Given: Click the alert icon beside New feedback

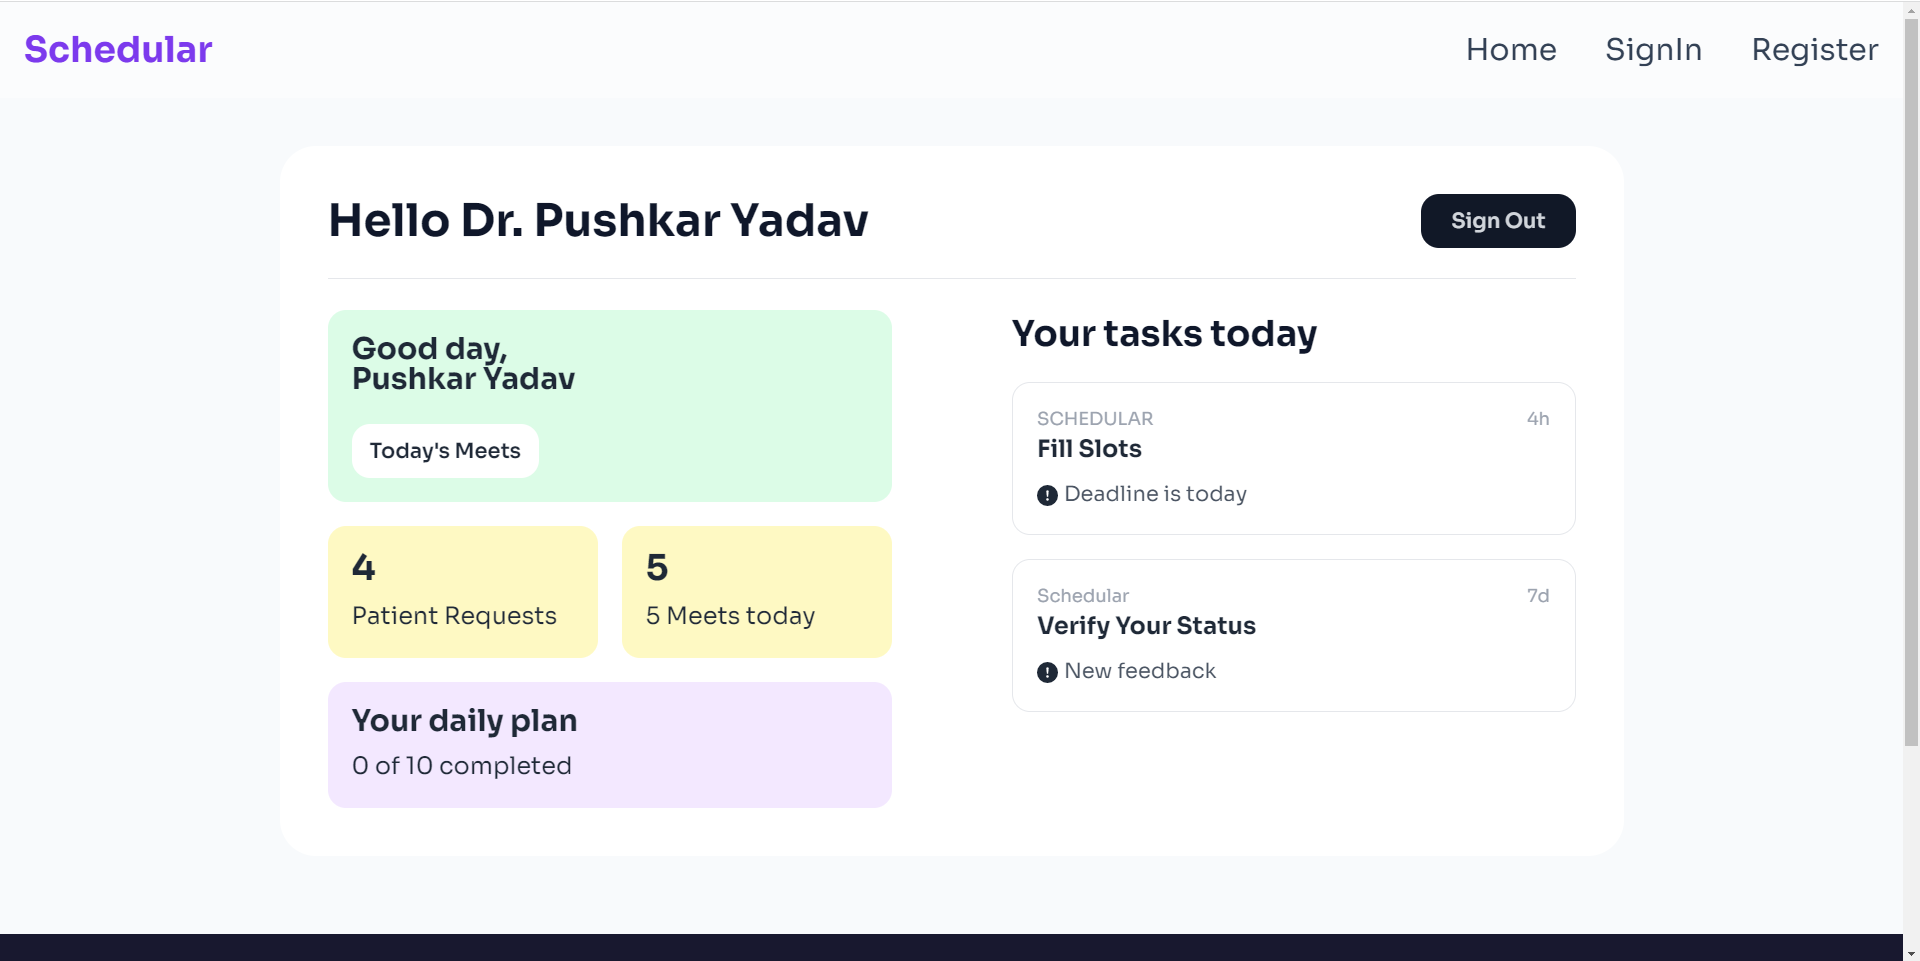Looking at the screenshot, I should pyautogui.click(x=1047, y=672).
